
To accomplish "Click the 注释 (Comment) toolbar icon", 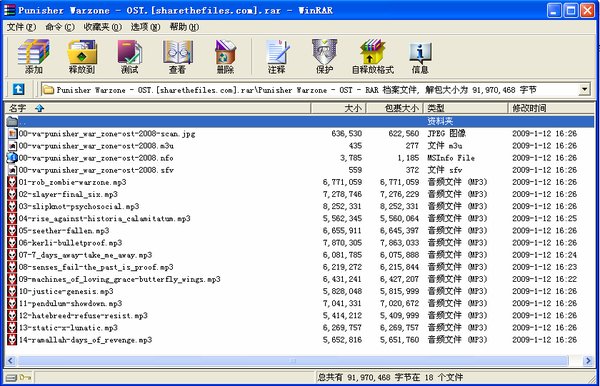I will 277,57.
